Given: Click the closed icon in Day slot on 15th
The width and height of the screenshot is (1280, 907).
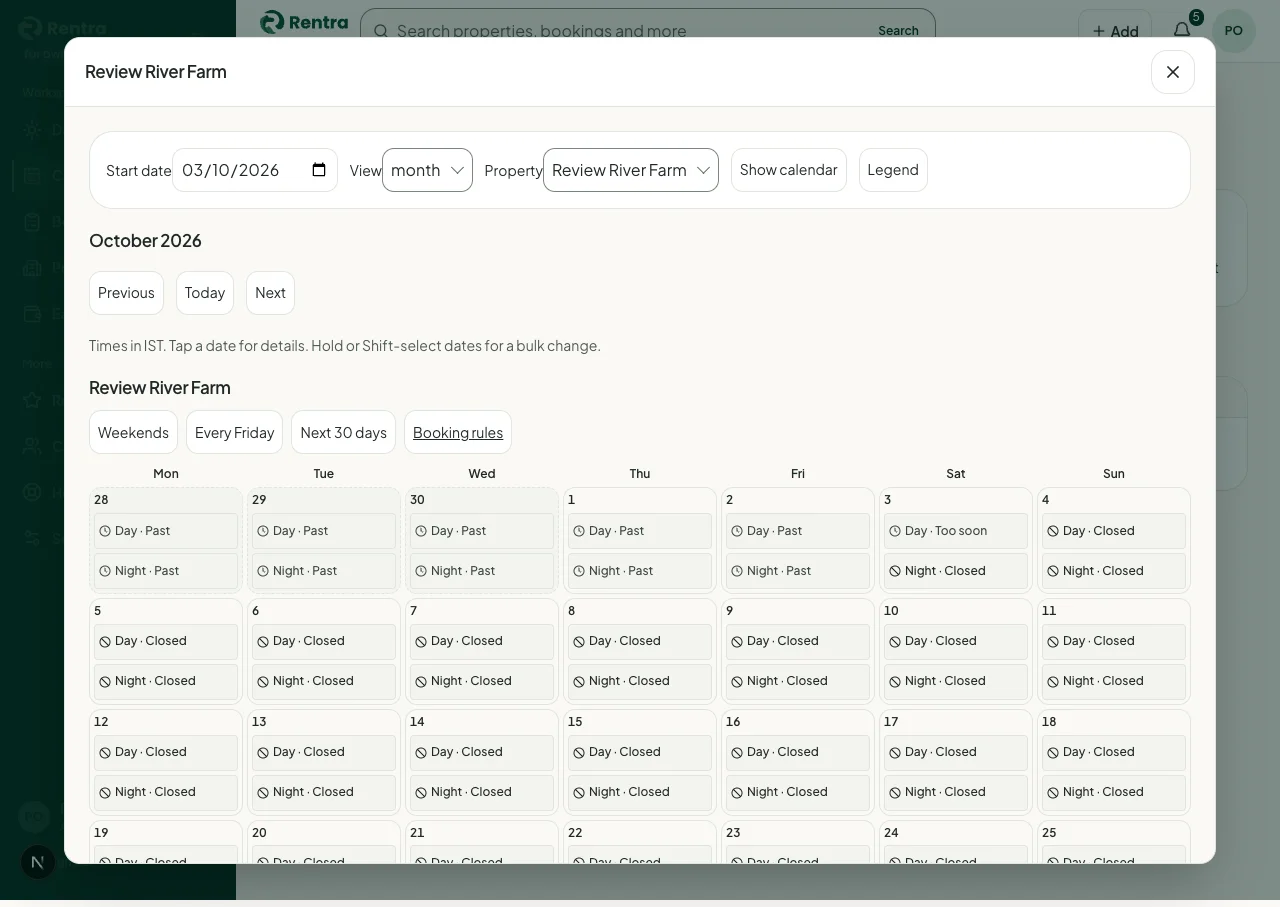Looking at the screenshot, I should 579,752.
